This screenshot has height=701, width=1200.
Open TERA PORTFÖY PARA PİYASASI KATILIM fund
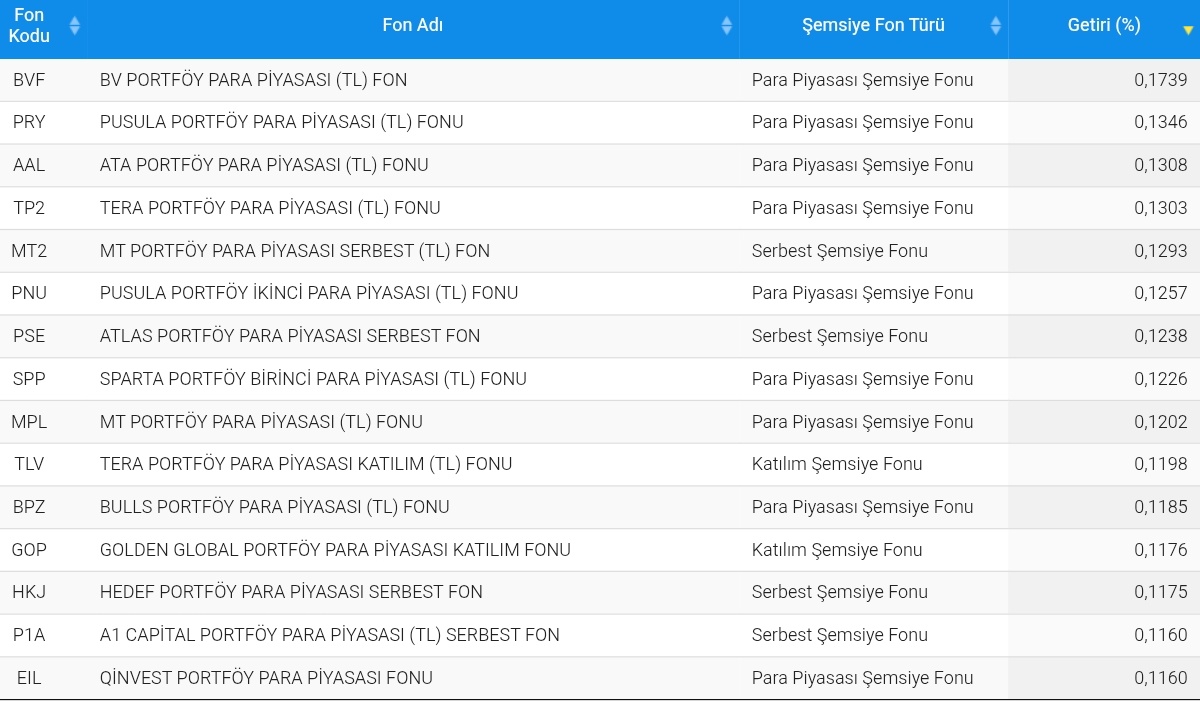coord(306,464)
